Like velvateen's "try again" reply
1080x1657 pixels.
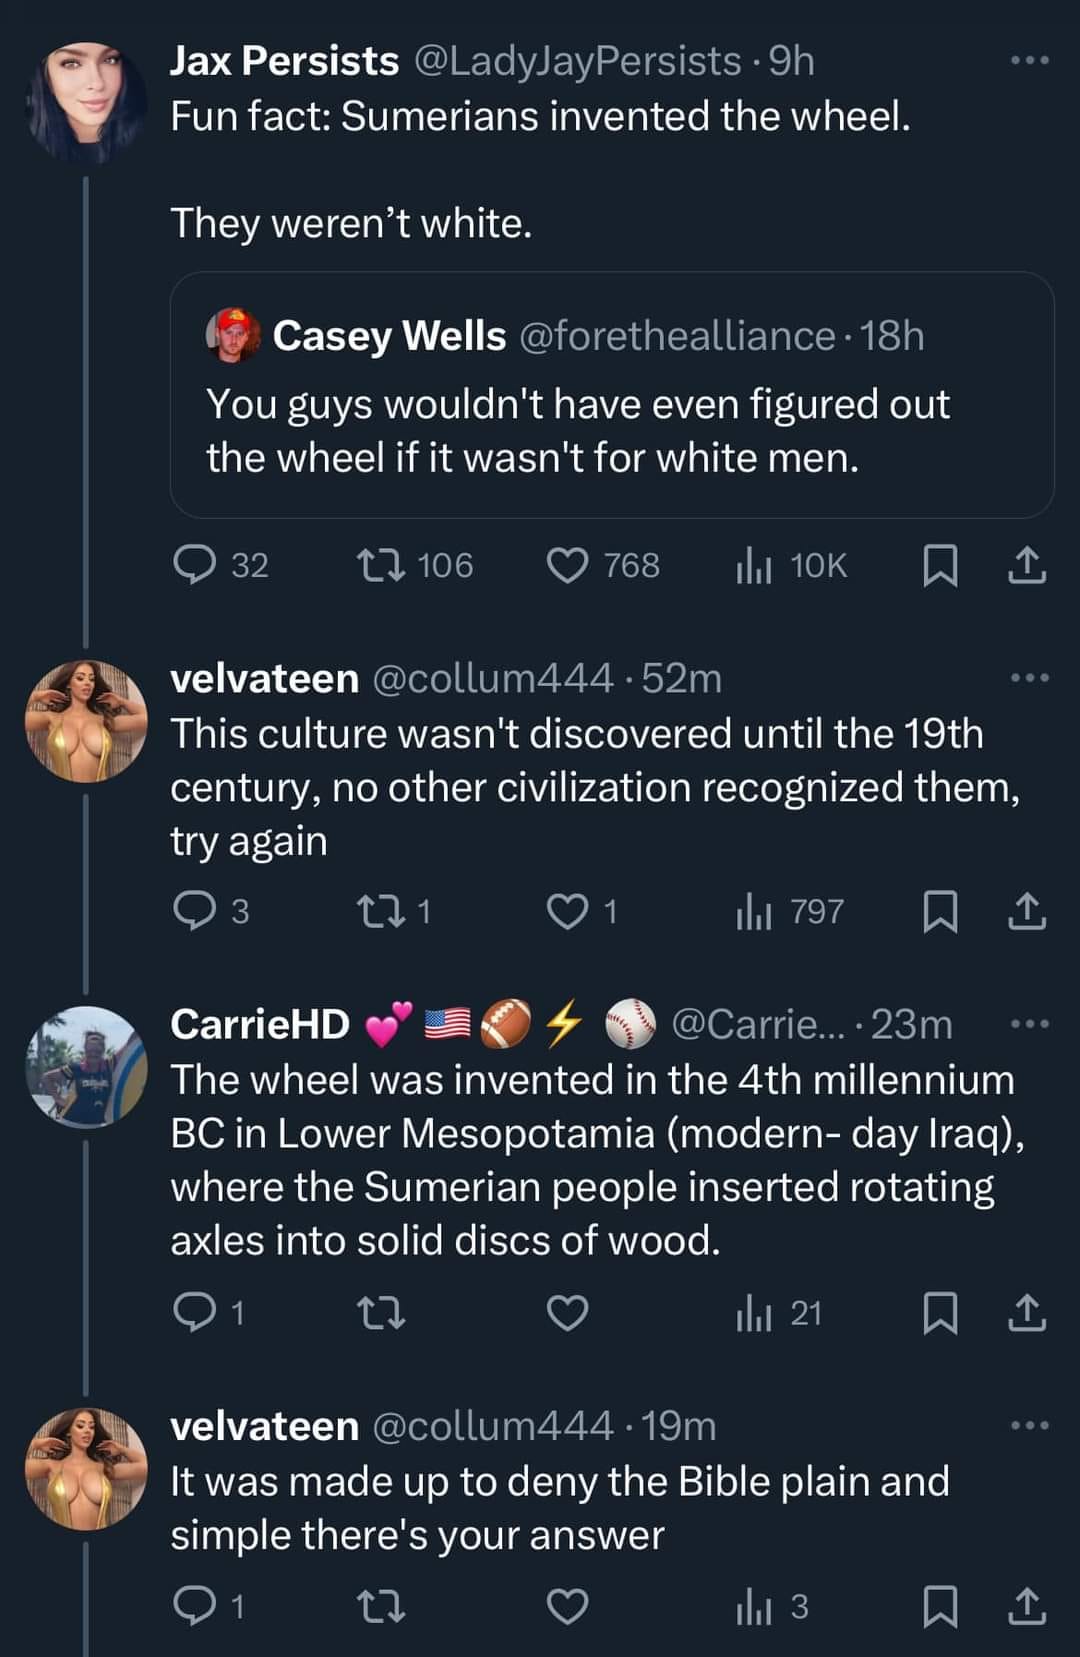click(567, 911)
